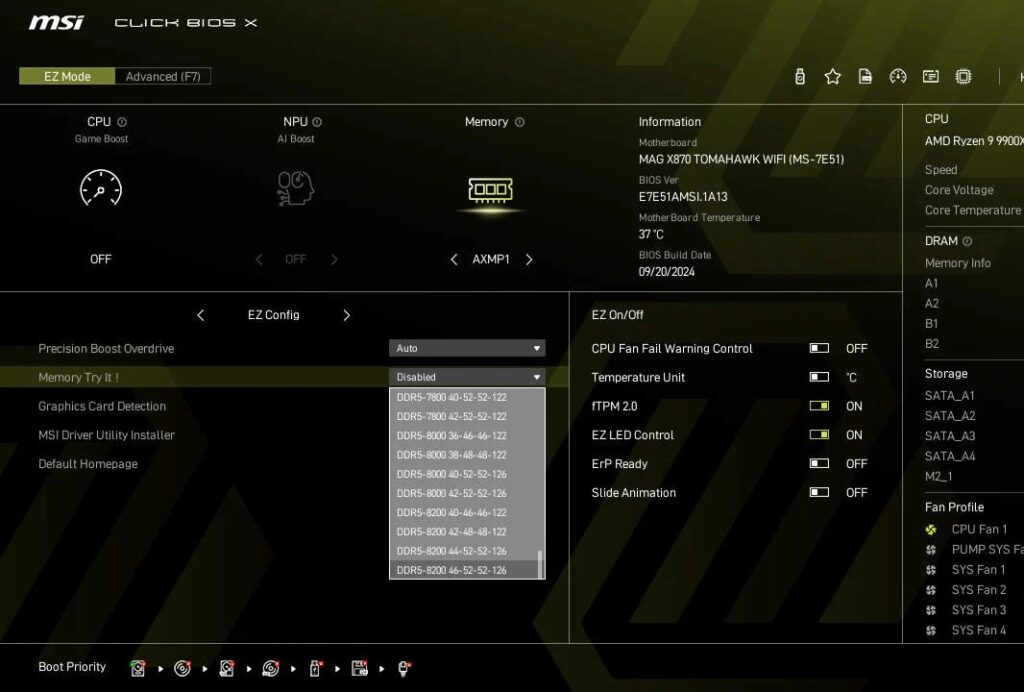Click the hardware monitor gauge icon
The height and width of the screenshot is (692, 1024).
click(898, 76)
